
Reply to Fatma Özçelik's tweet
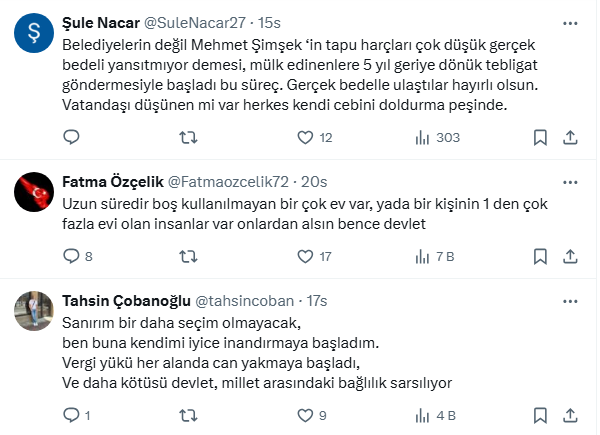(x=71, y=256)
